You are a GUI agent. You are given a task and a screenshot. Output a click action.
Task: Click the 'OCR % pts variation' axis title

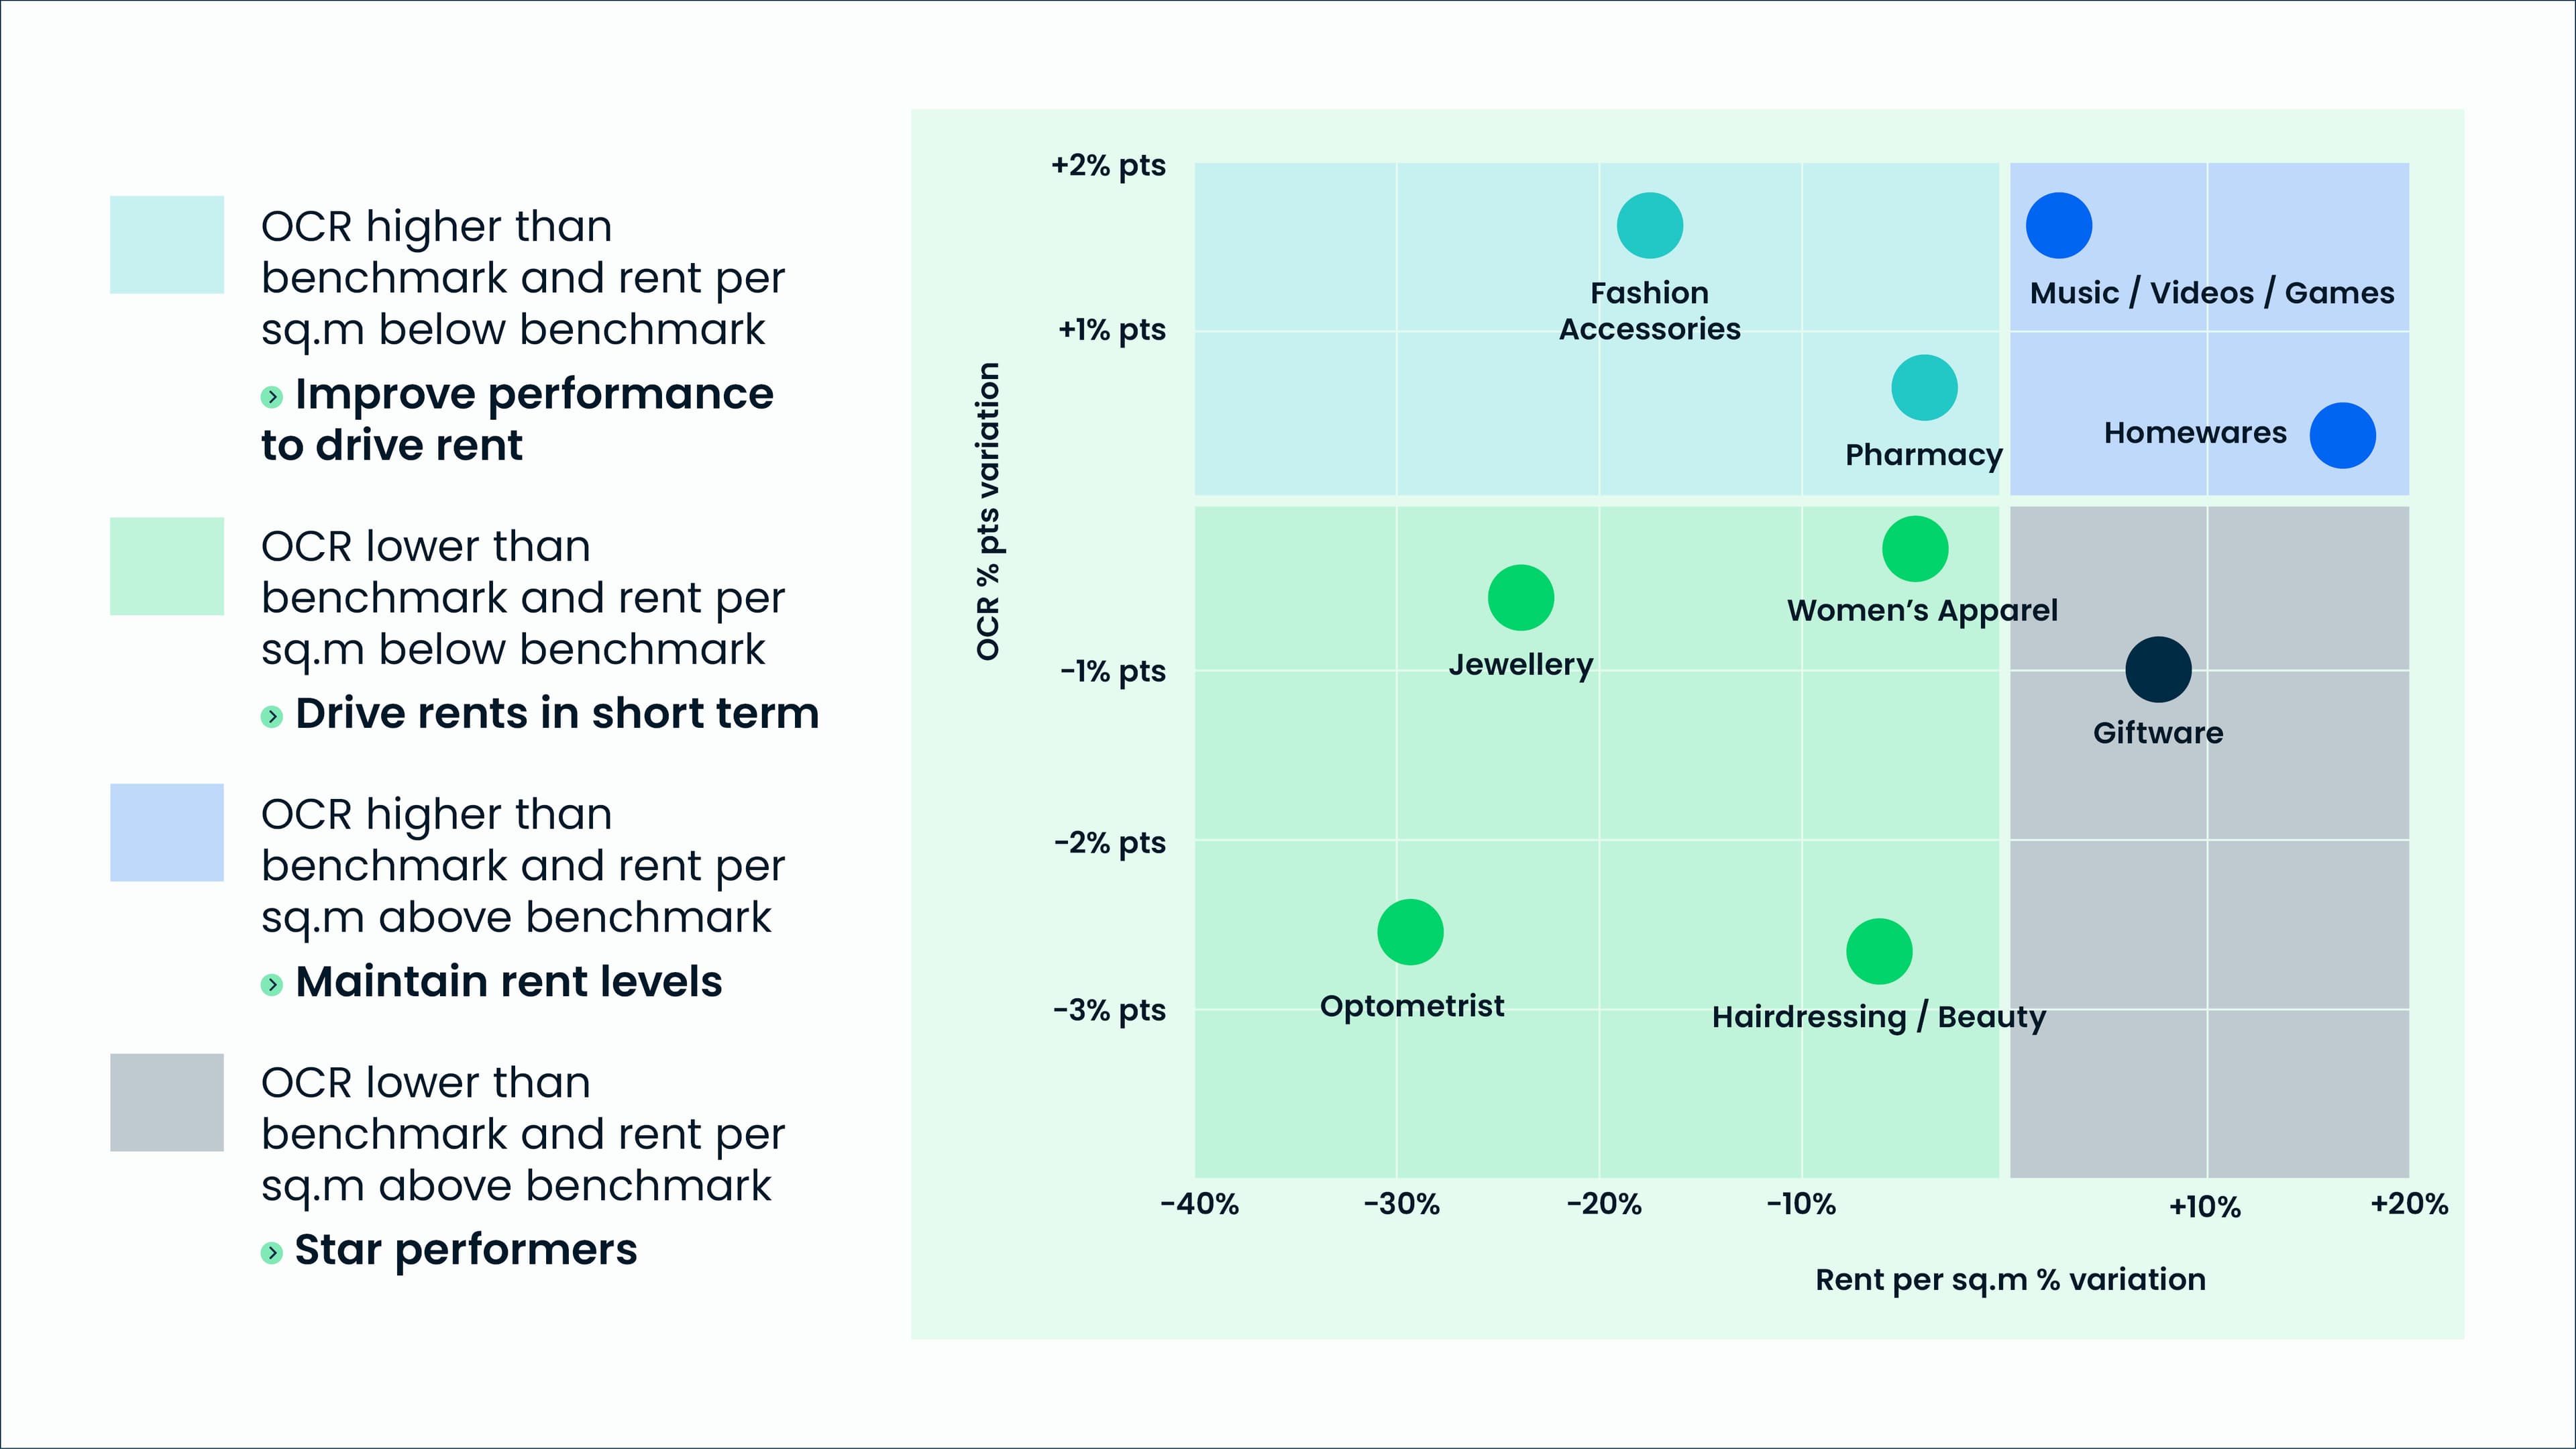point(988,511)
